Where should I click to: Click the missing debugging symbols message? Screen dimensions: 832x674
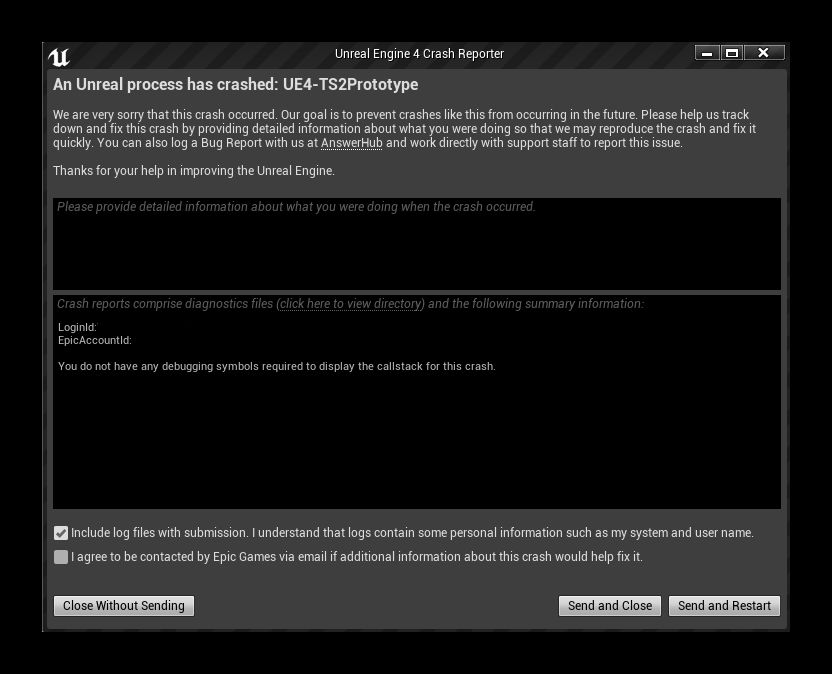click(x=277, y=366)
